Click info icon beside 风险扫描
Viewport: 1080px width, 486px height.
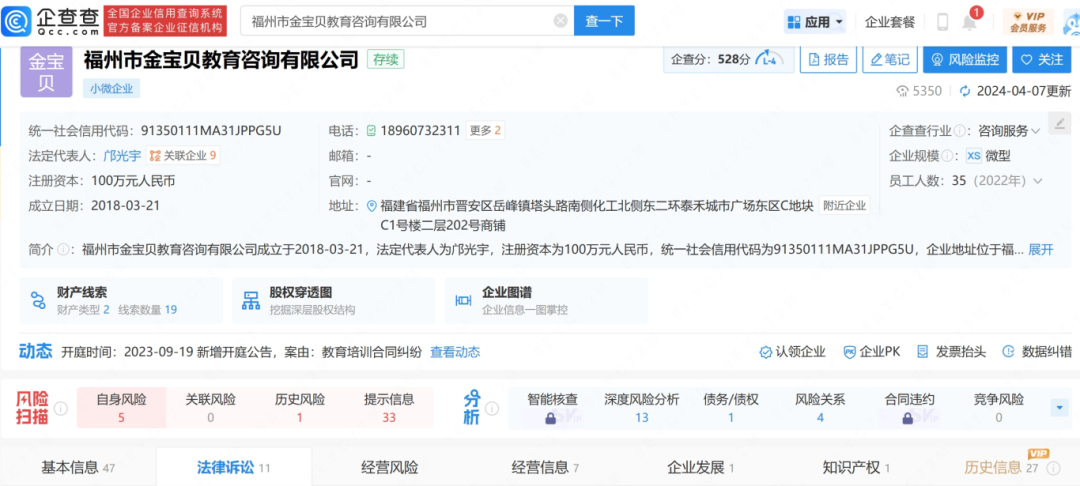click(61, 408)
